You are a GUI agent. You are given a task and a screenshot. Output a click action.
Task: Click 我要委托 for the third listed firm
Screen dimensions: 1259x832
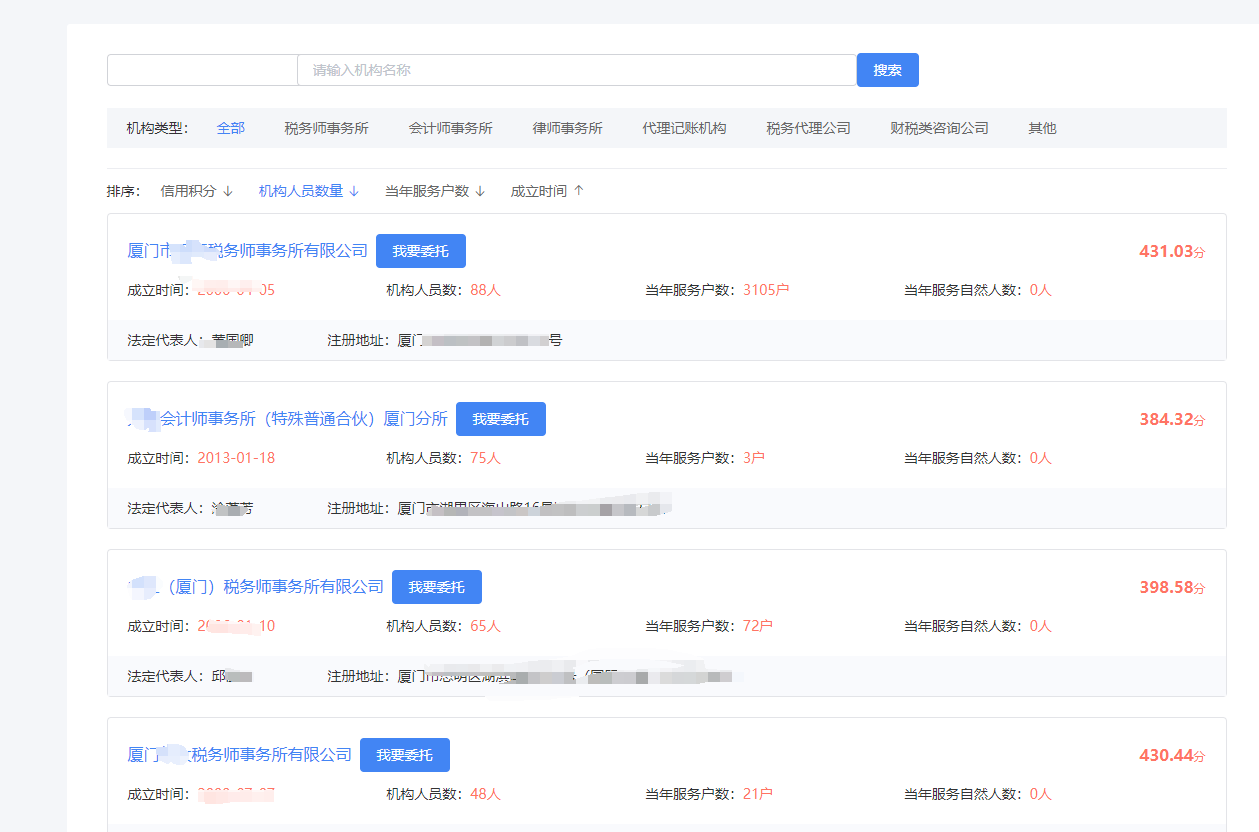436,587
